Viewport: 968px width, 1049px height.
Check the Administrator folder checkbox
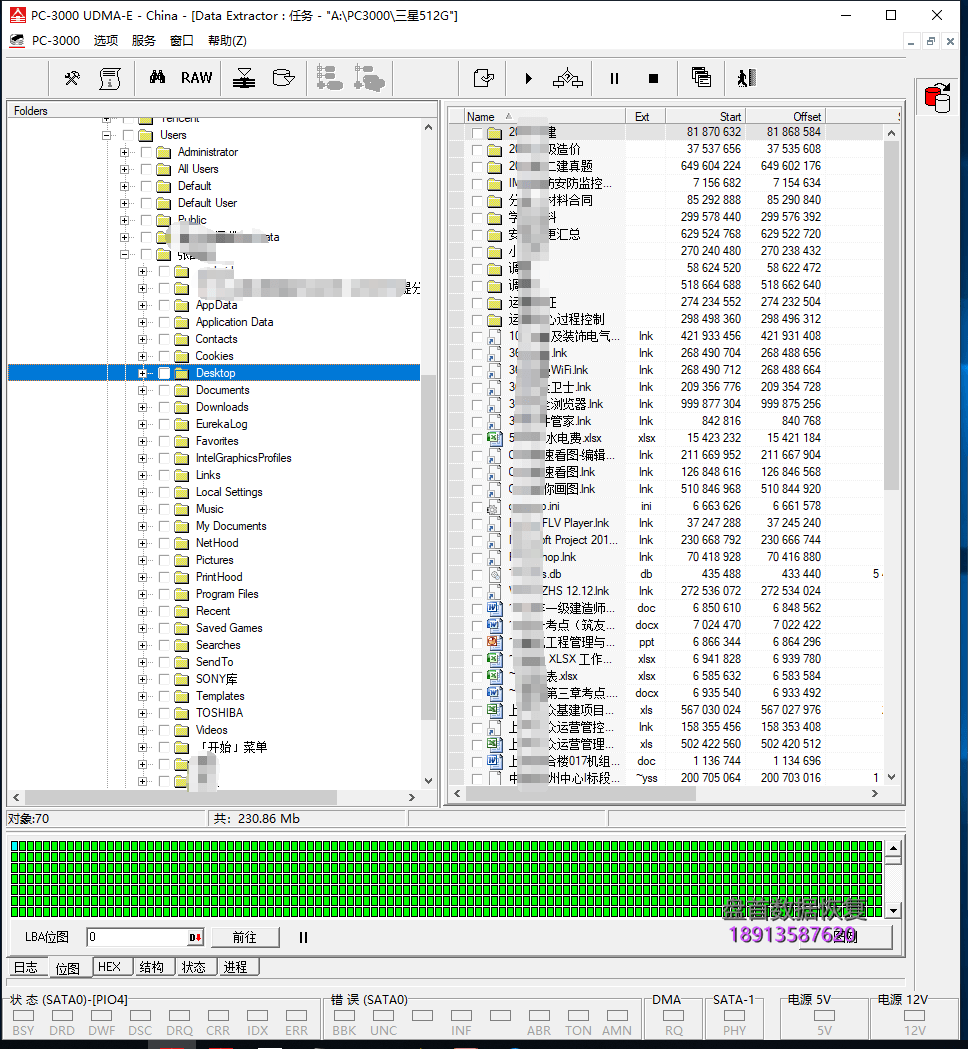[146, 153]
